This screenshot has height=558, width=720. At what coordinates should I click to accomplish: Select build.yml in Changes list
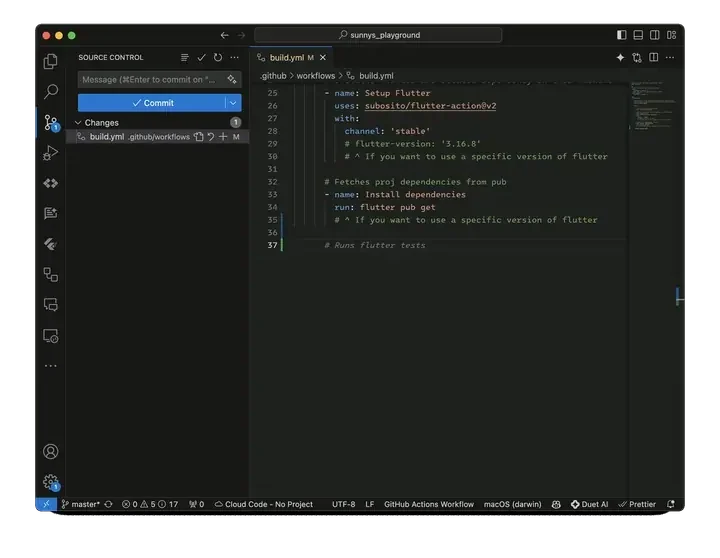pos(158,136)
